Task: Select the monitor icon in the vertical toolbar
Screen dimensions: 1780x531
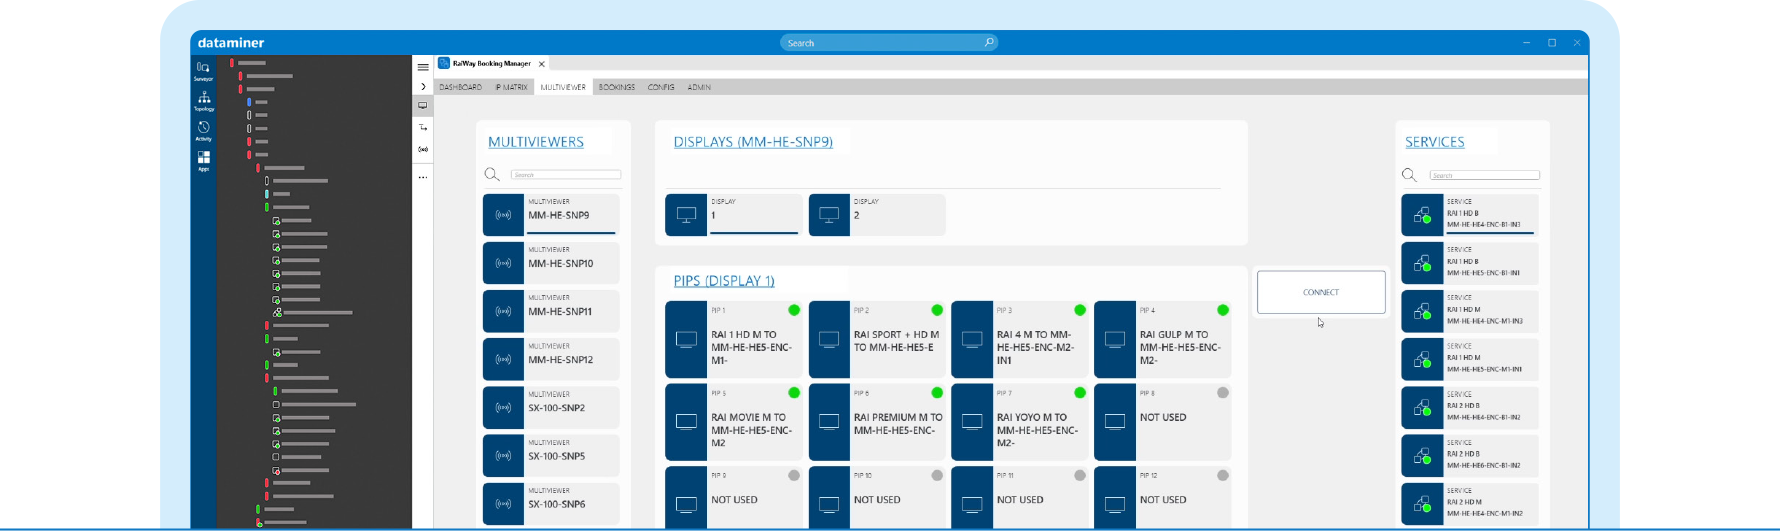Action: coord(423,106)
